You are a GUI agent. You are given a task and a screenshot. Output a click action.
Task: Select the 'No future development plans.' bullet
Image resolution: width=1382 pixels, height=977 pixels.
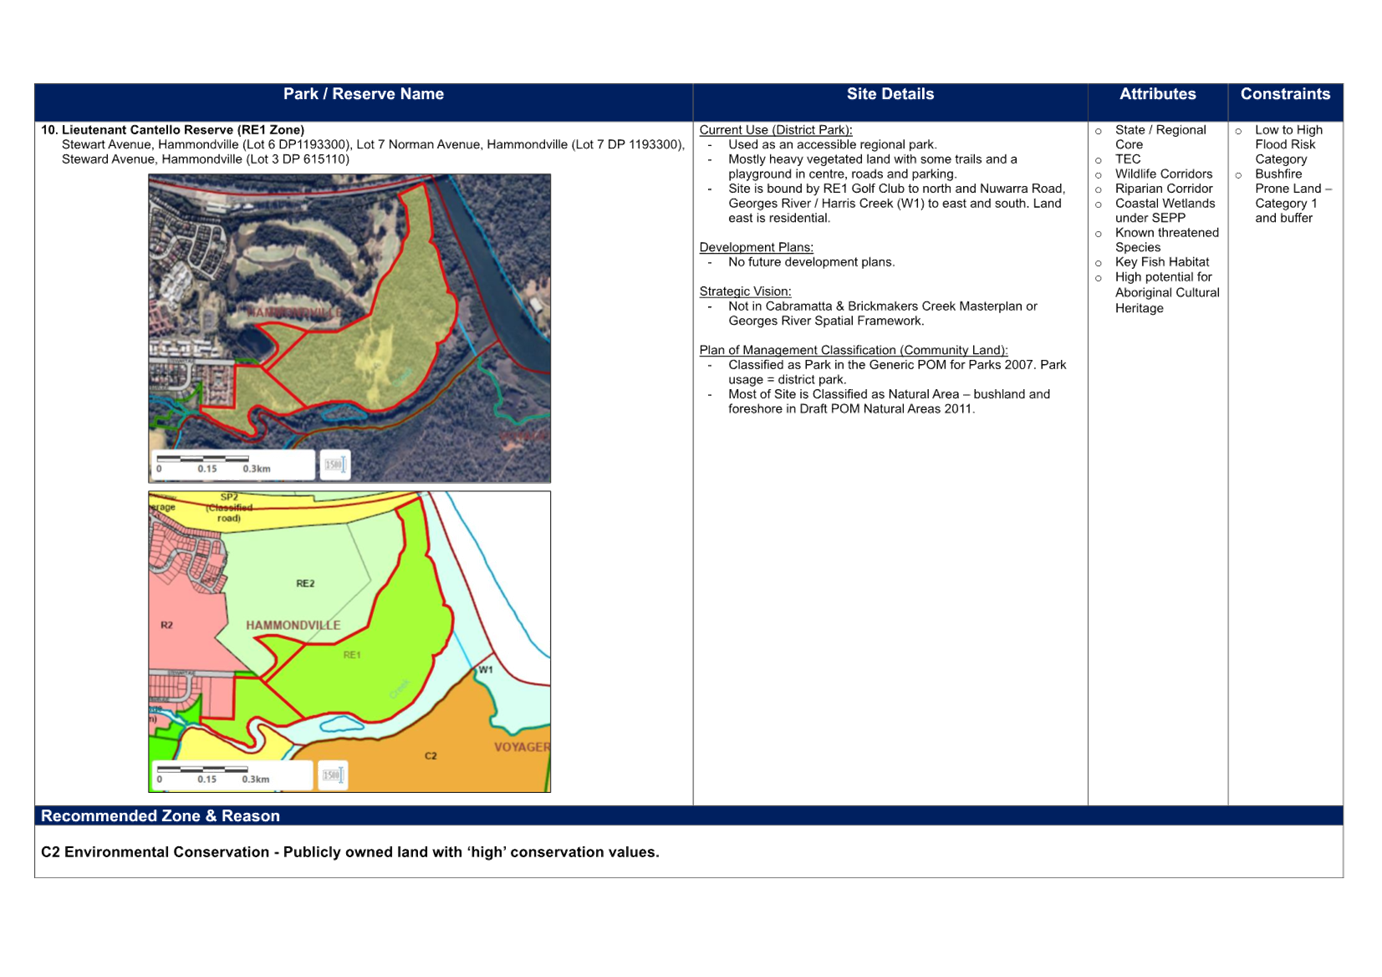pyautogui.click(x=811, y=262)
